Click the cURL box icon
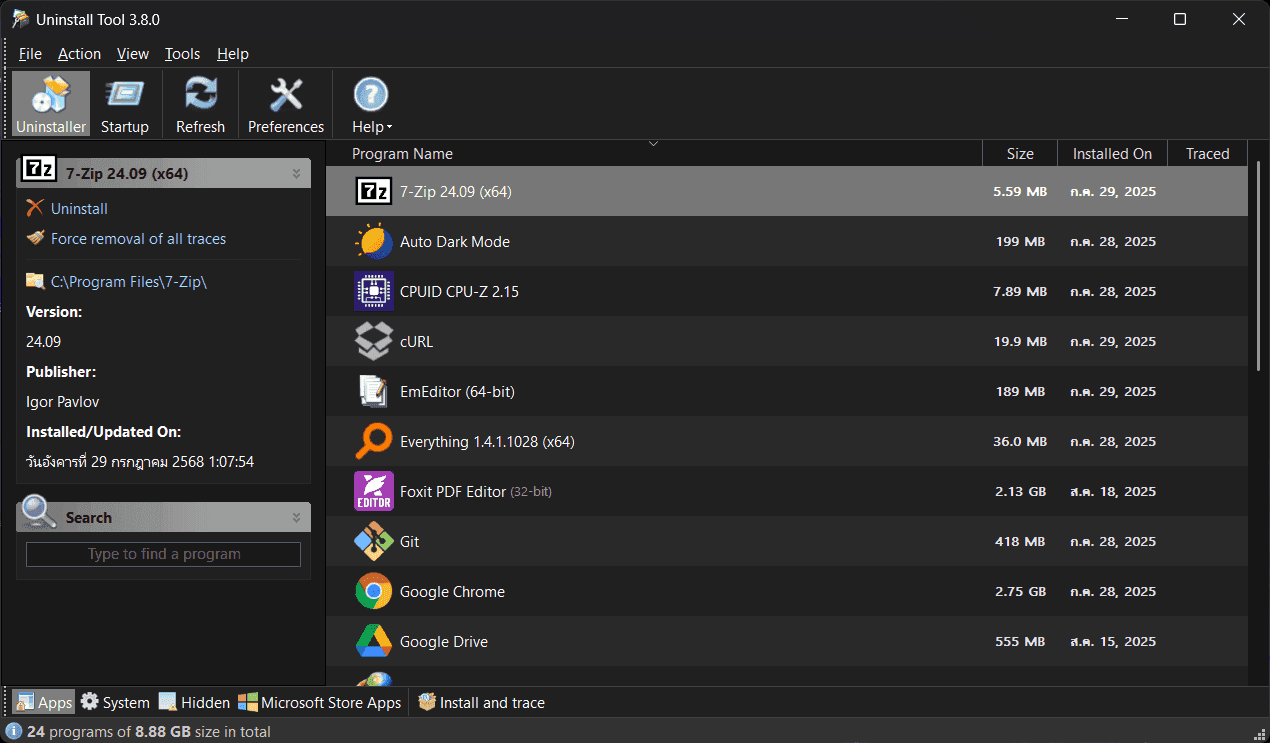 (374, 341)
